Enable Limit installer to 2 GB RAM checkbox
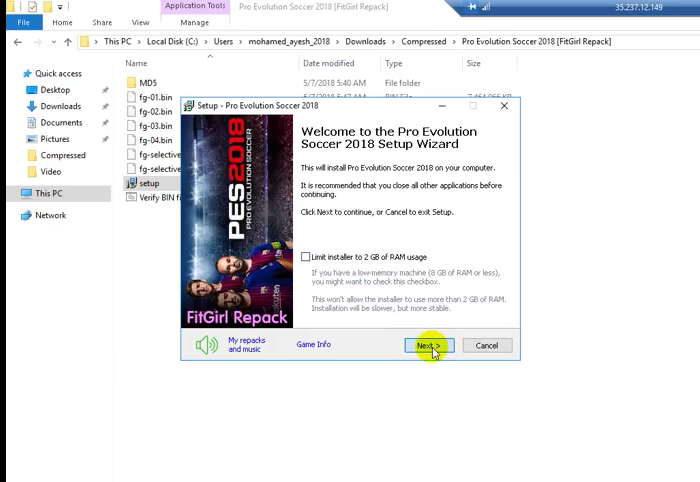700x482 pixels. [x=305, y=257]
